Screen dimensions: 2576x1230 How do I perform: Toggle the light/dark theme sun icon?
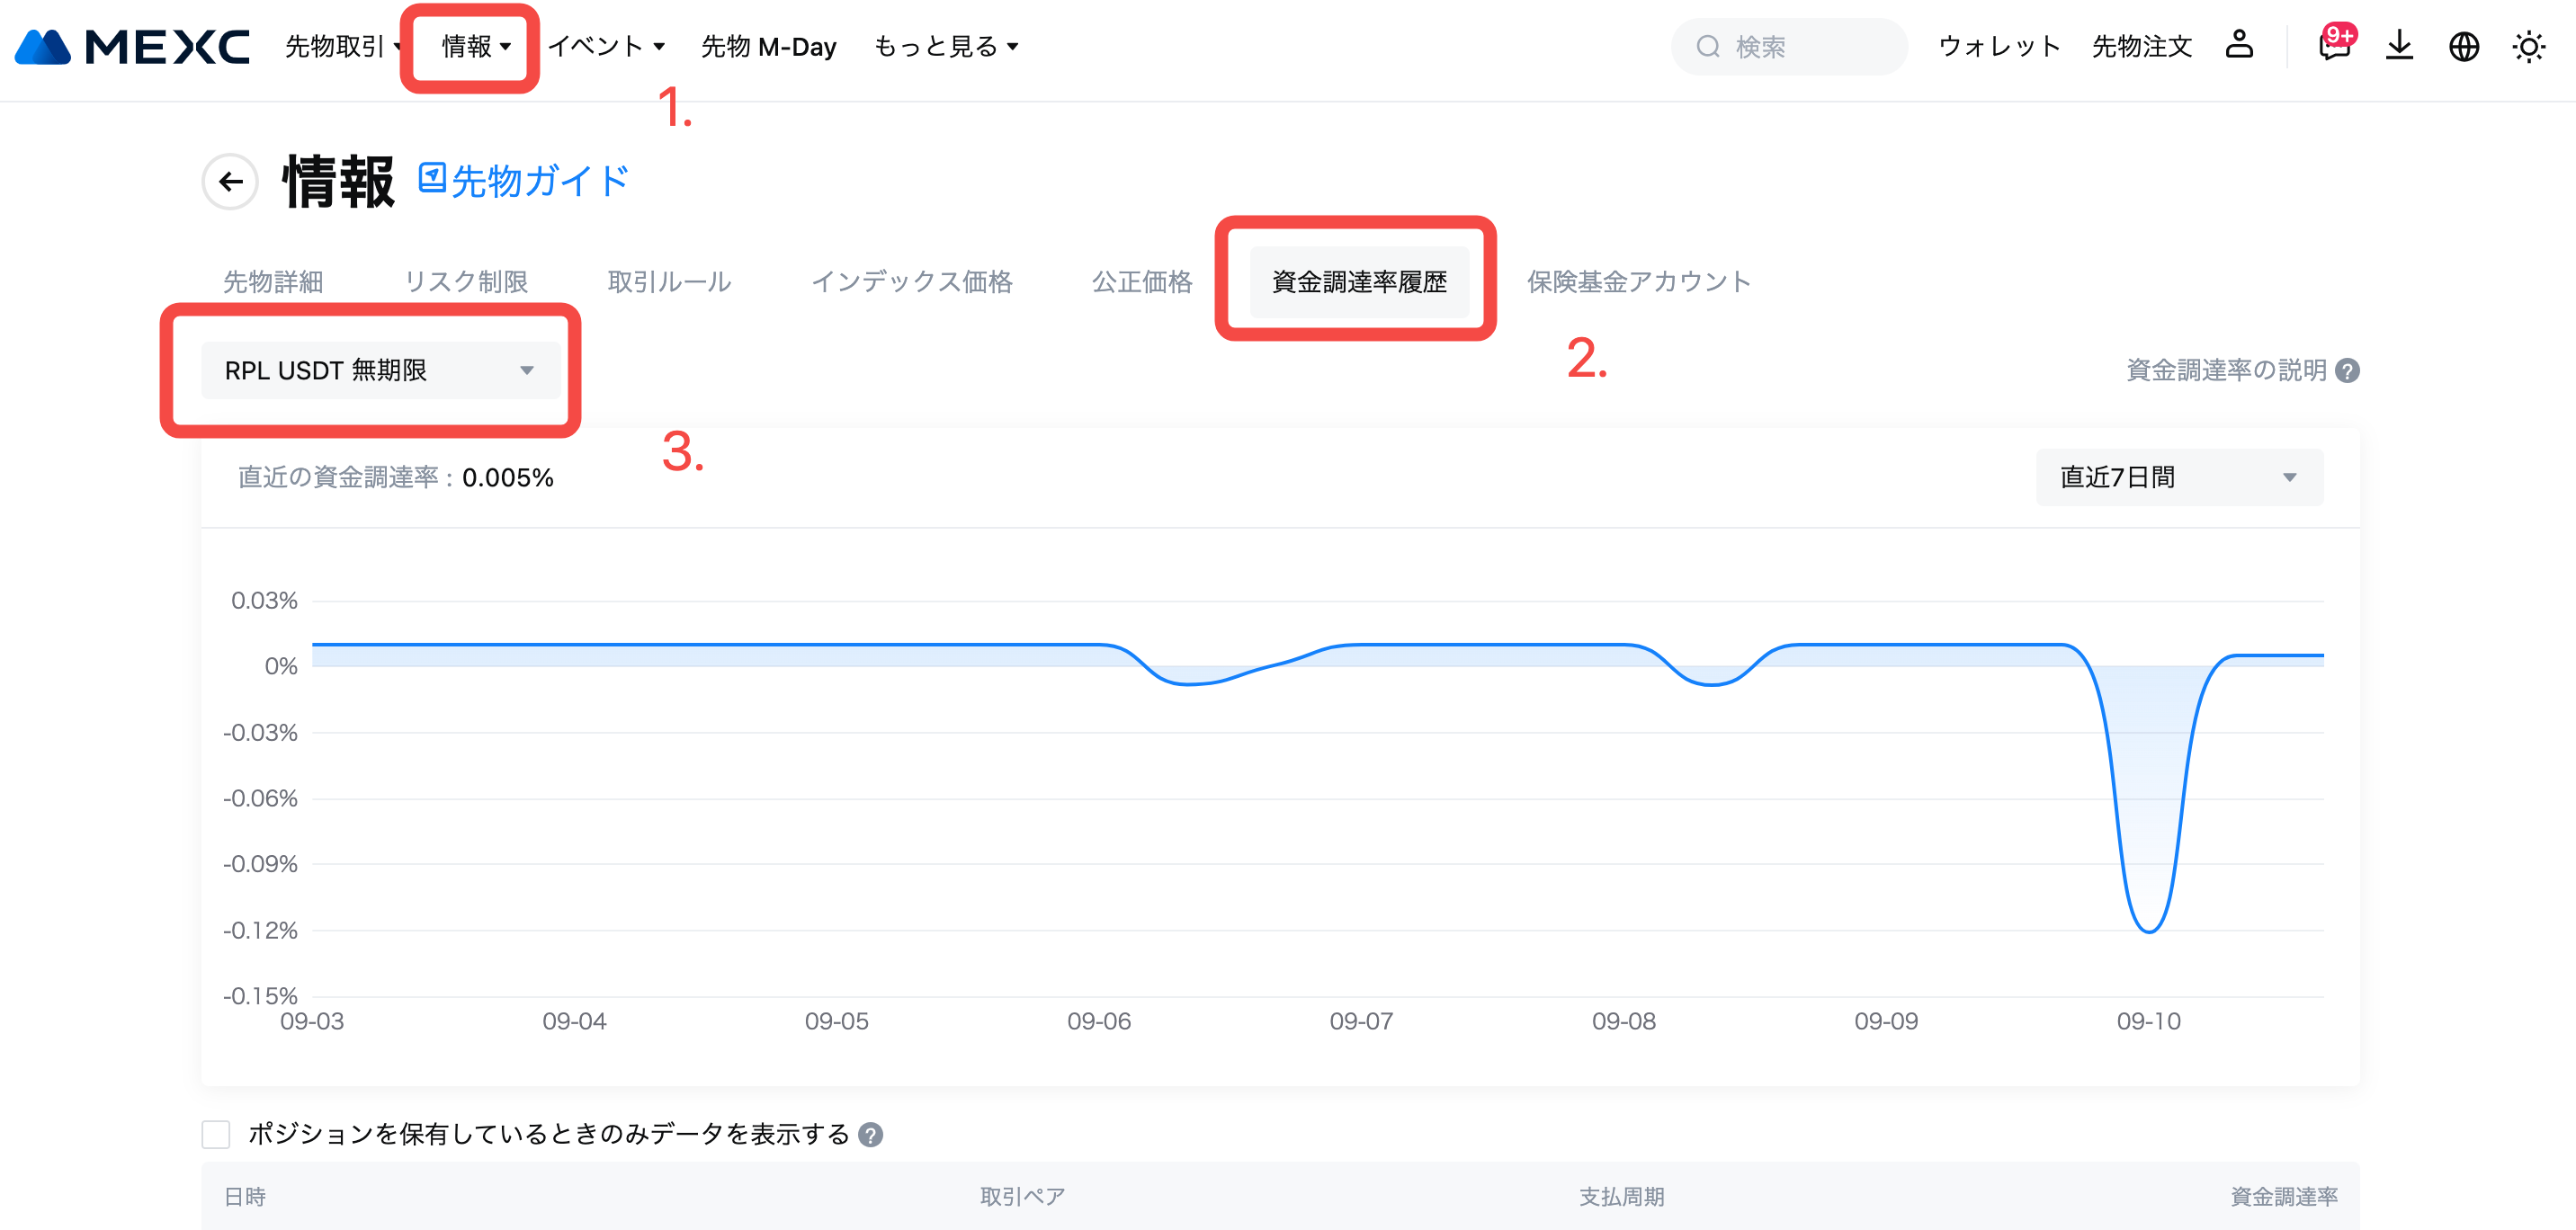point(2529,46)
